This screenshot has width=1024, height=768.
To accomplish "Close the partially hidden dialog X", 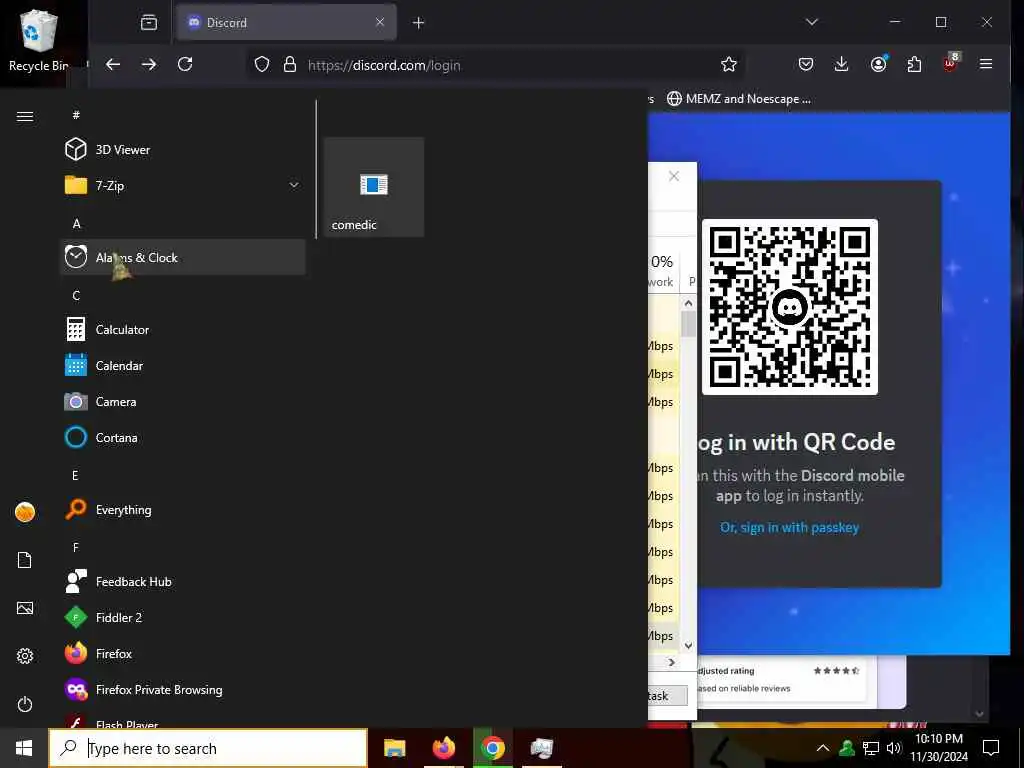I will coord(674,176).
